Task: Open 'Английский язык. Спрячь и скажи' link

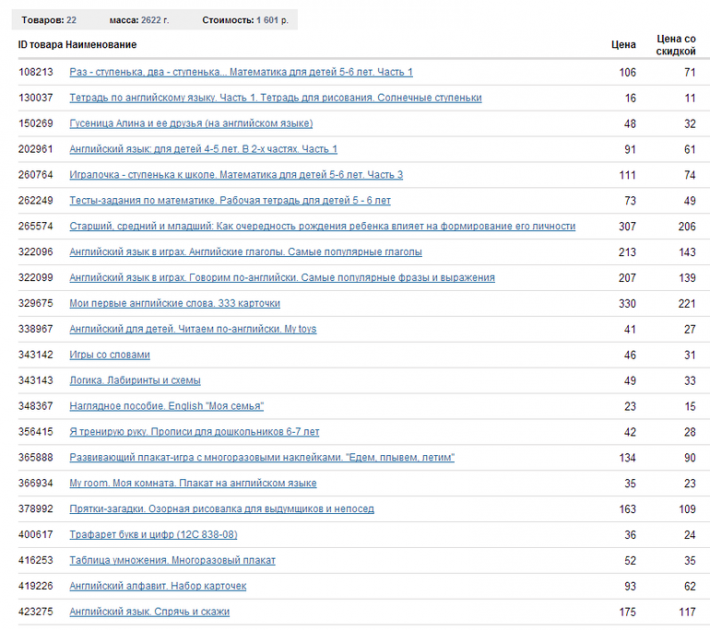Action: coord(149,611)
